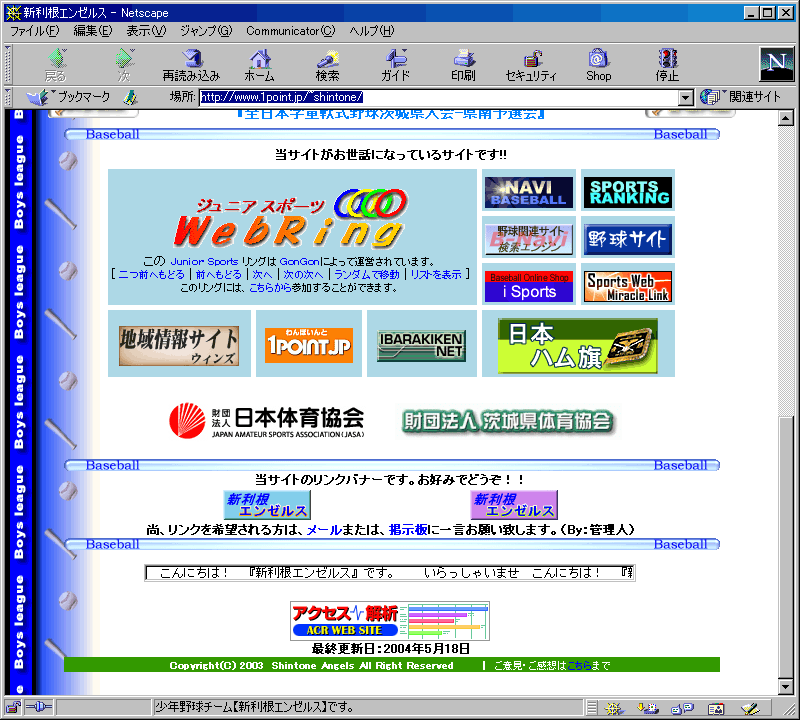Click the vertical scrollbar thumb
The width and height of the screenshot is (800, 720).
click(x=786, y=548)
